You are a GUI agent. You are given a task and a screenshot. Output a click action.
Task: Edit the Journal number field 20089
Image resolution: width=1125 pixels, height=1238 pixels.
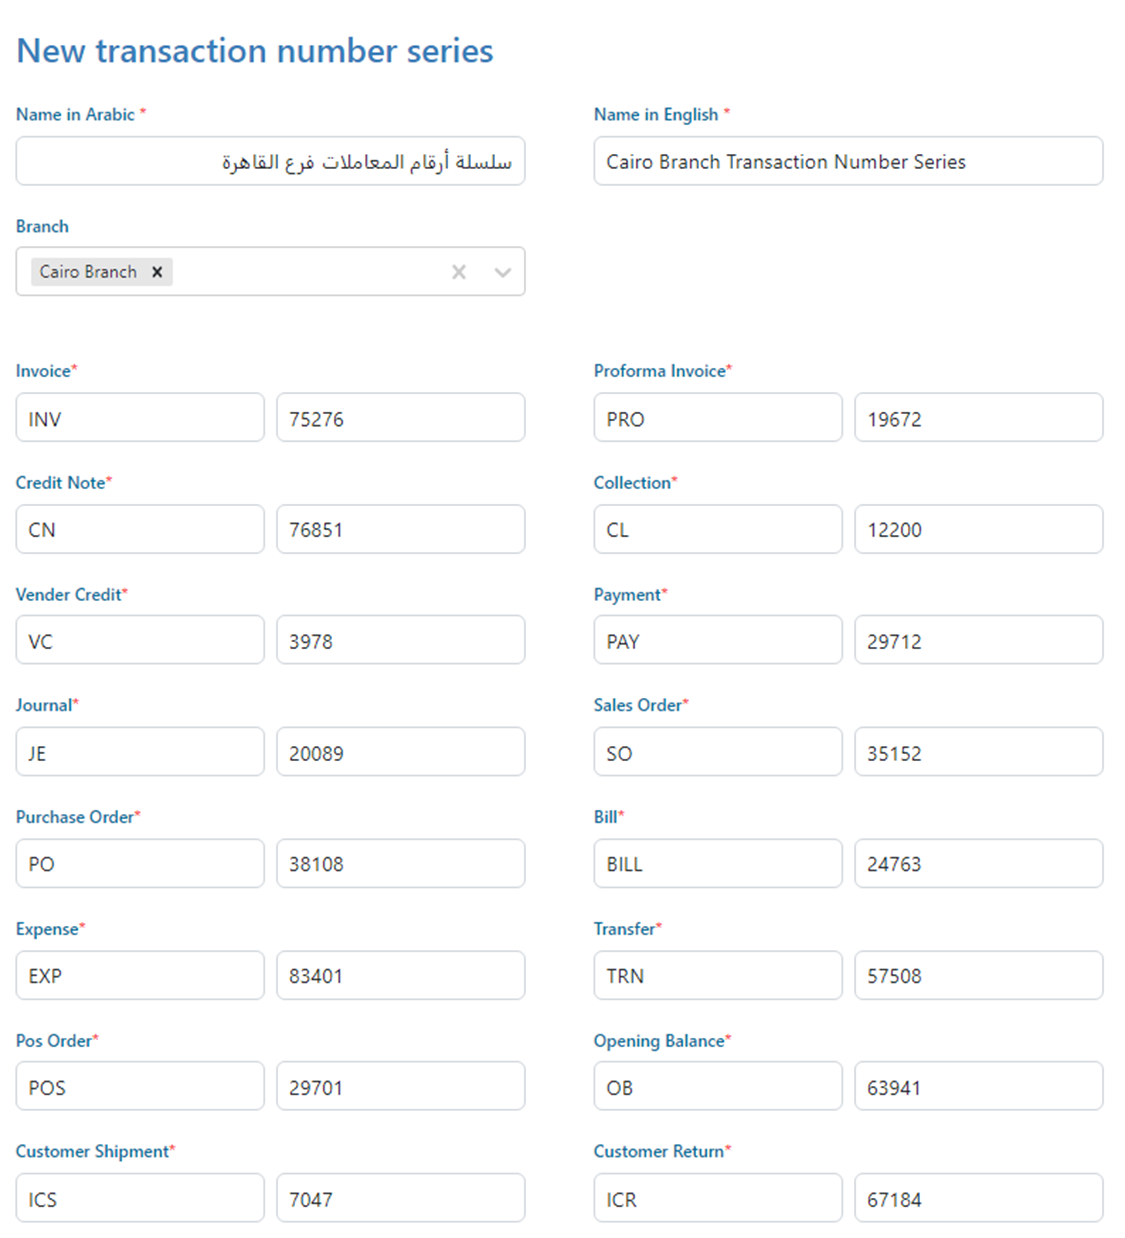pos(400,752)
